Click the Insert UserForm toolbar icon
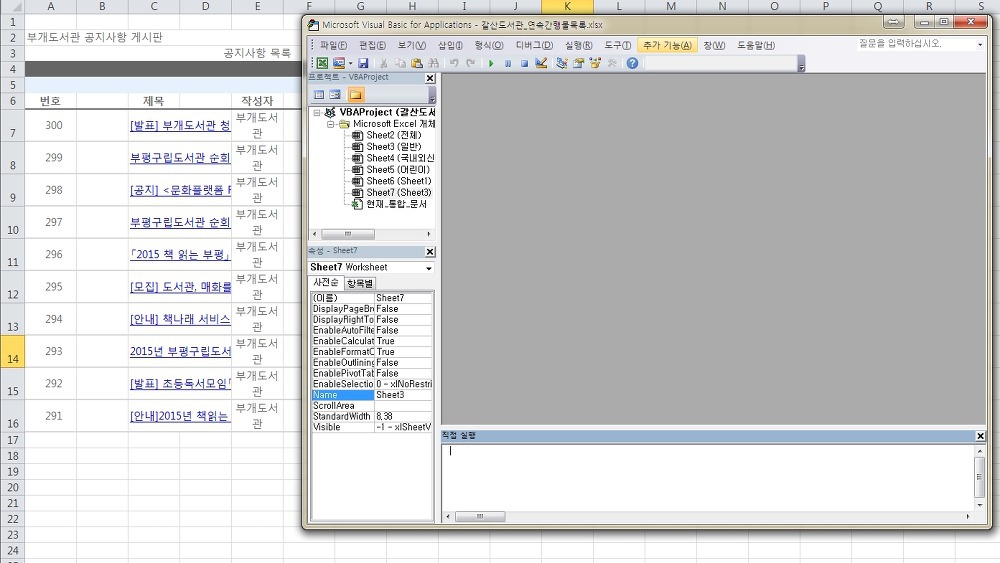The height and width of the screenshot is (563, 1000). pyautogui.click(x=338, y=63)
